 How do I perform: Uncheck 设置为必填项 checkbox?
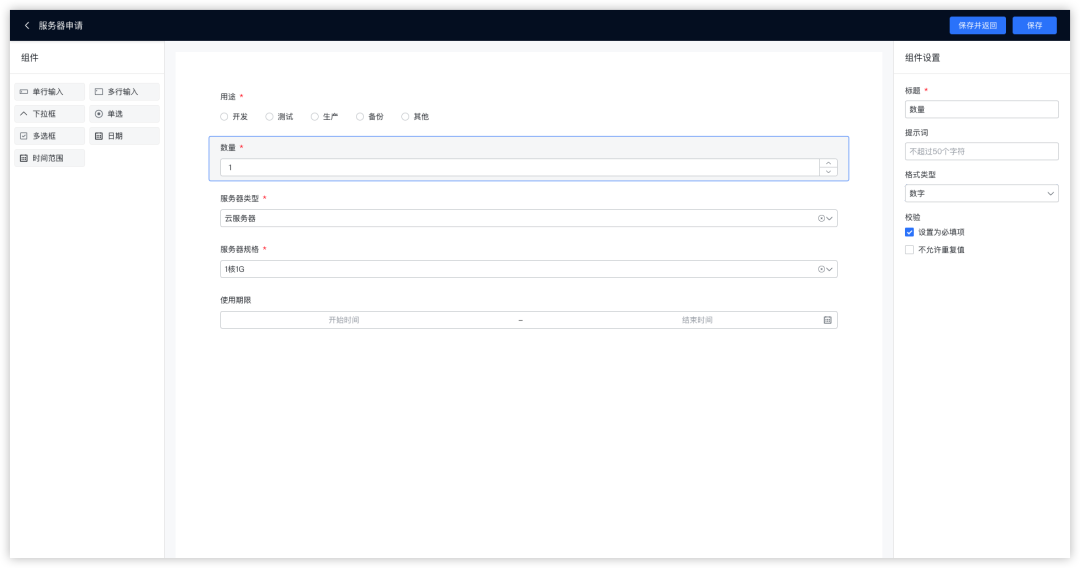coord(909,232)
